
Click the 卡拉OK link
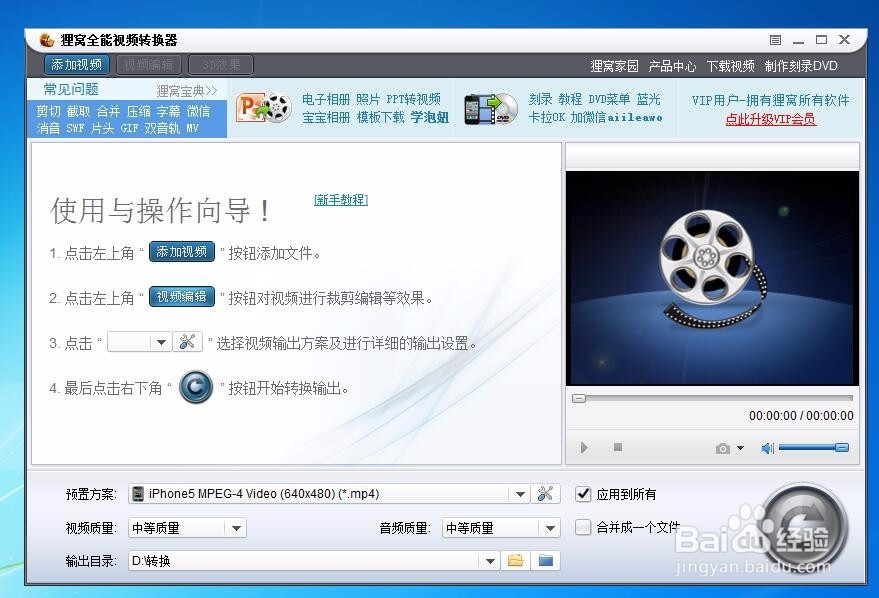(547, 117)
